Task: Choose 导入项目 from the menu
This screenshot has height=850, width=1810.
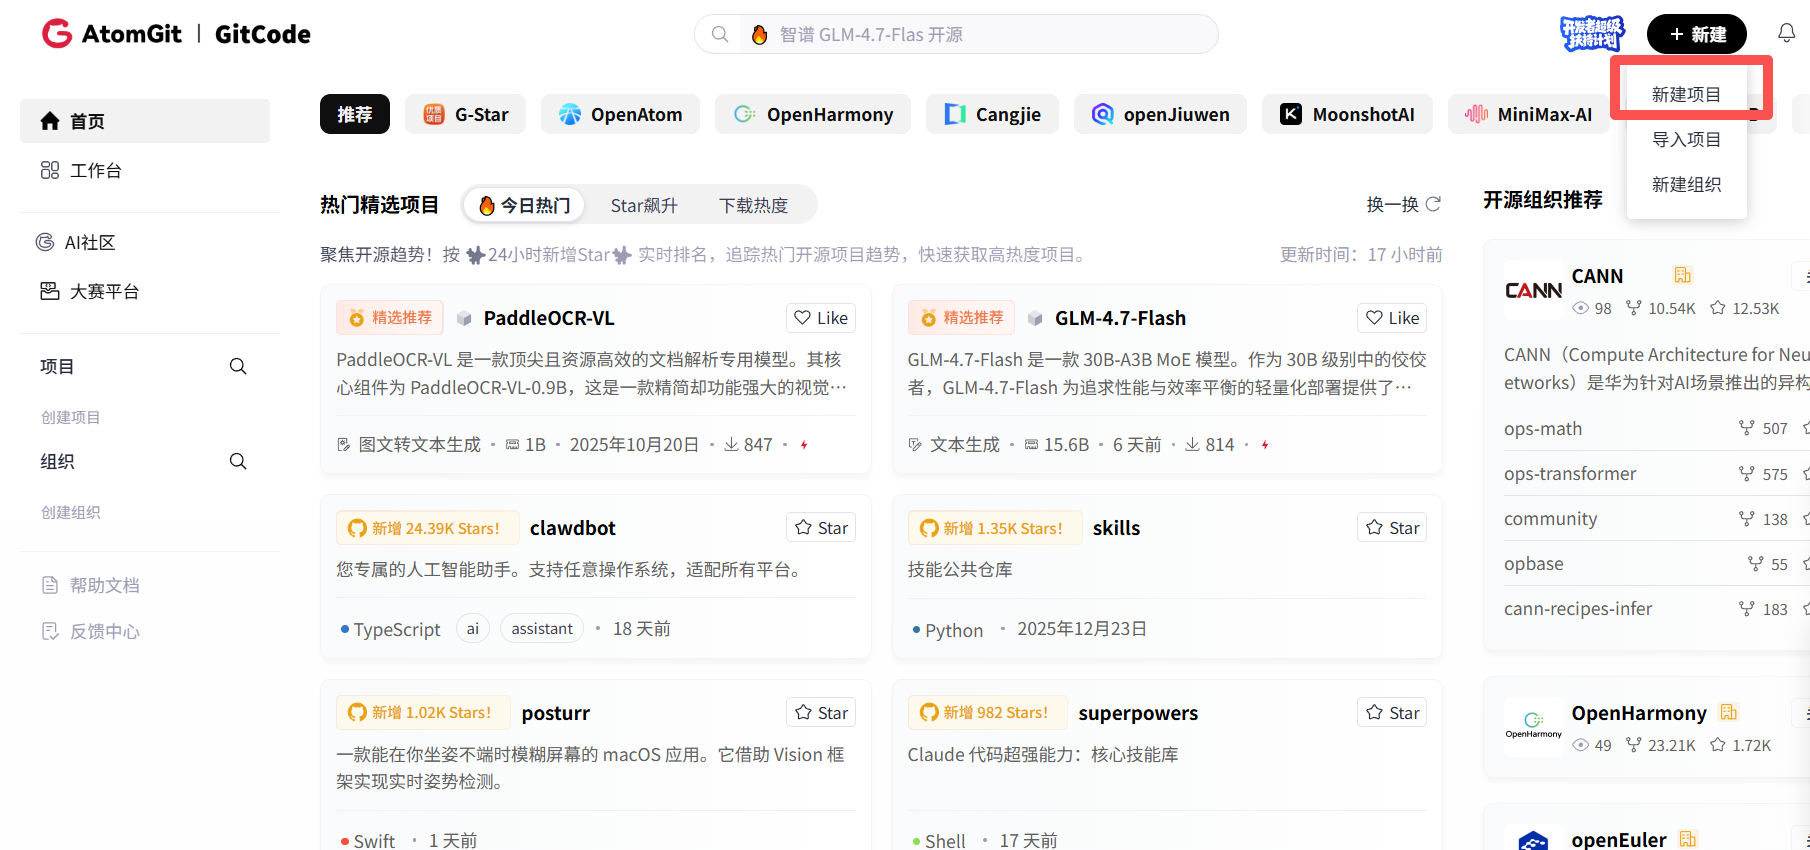Action: click(1686, 139)
